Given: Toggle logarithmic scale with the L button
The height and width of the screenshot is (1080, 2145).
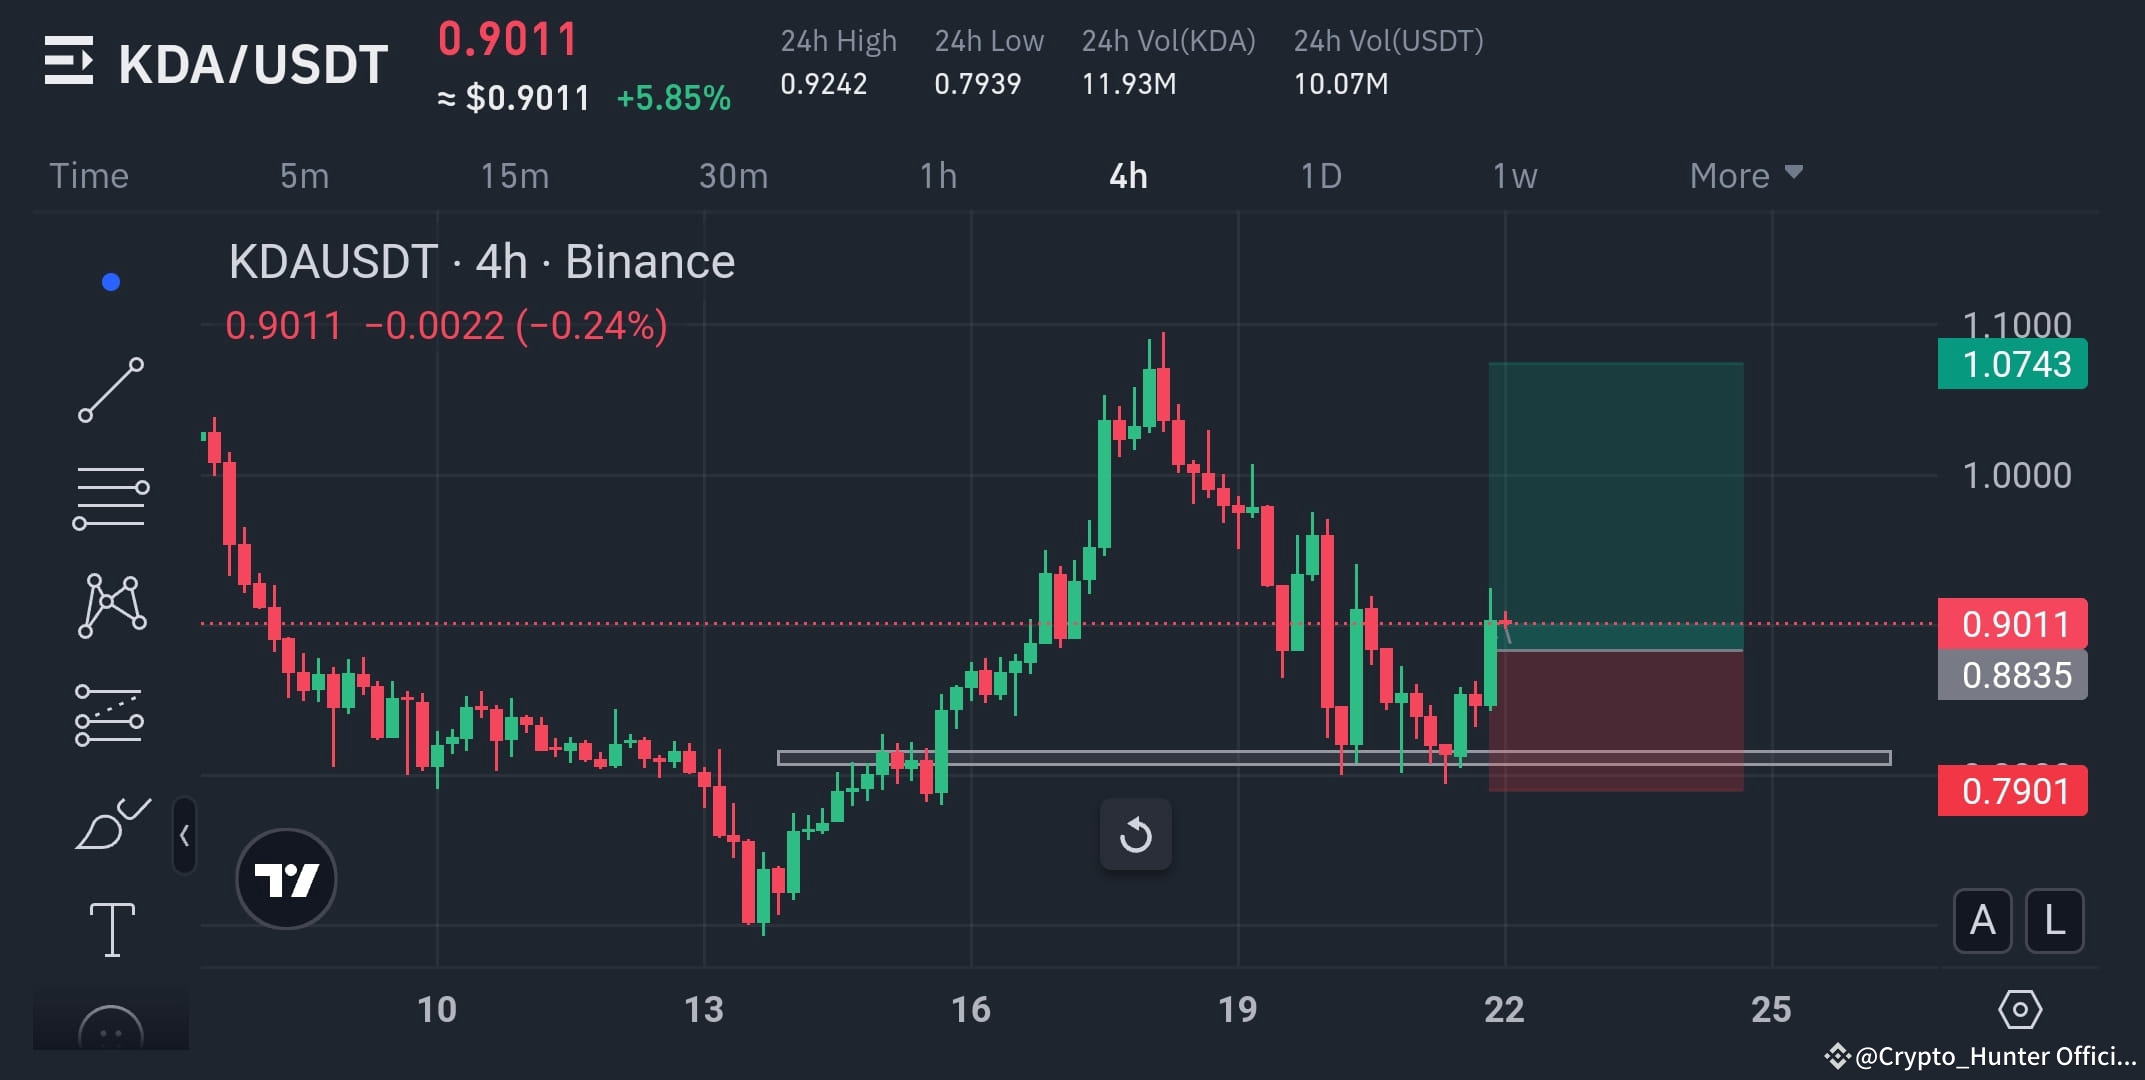Looking at the screenshot, I should coord(2055,922).
